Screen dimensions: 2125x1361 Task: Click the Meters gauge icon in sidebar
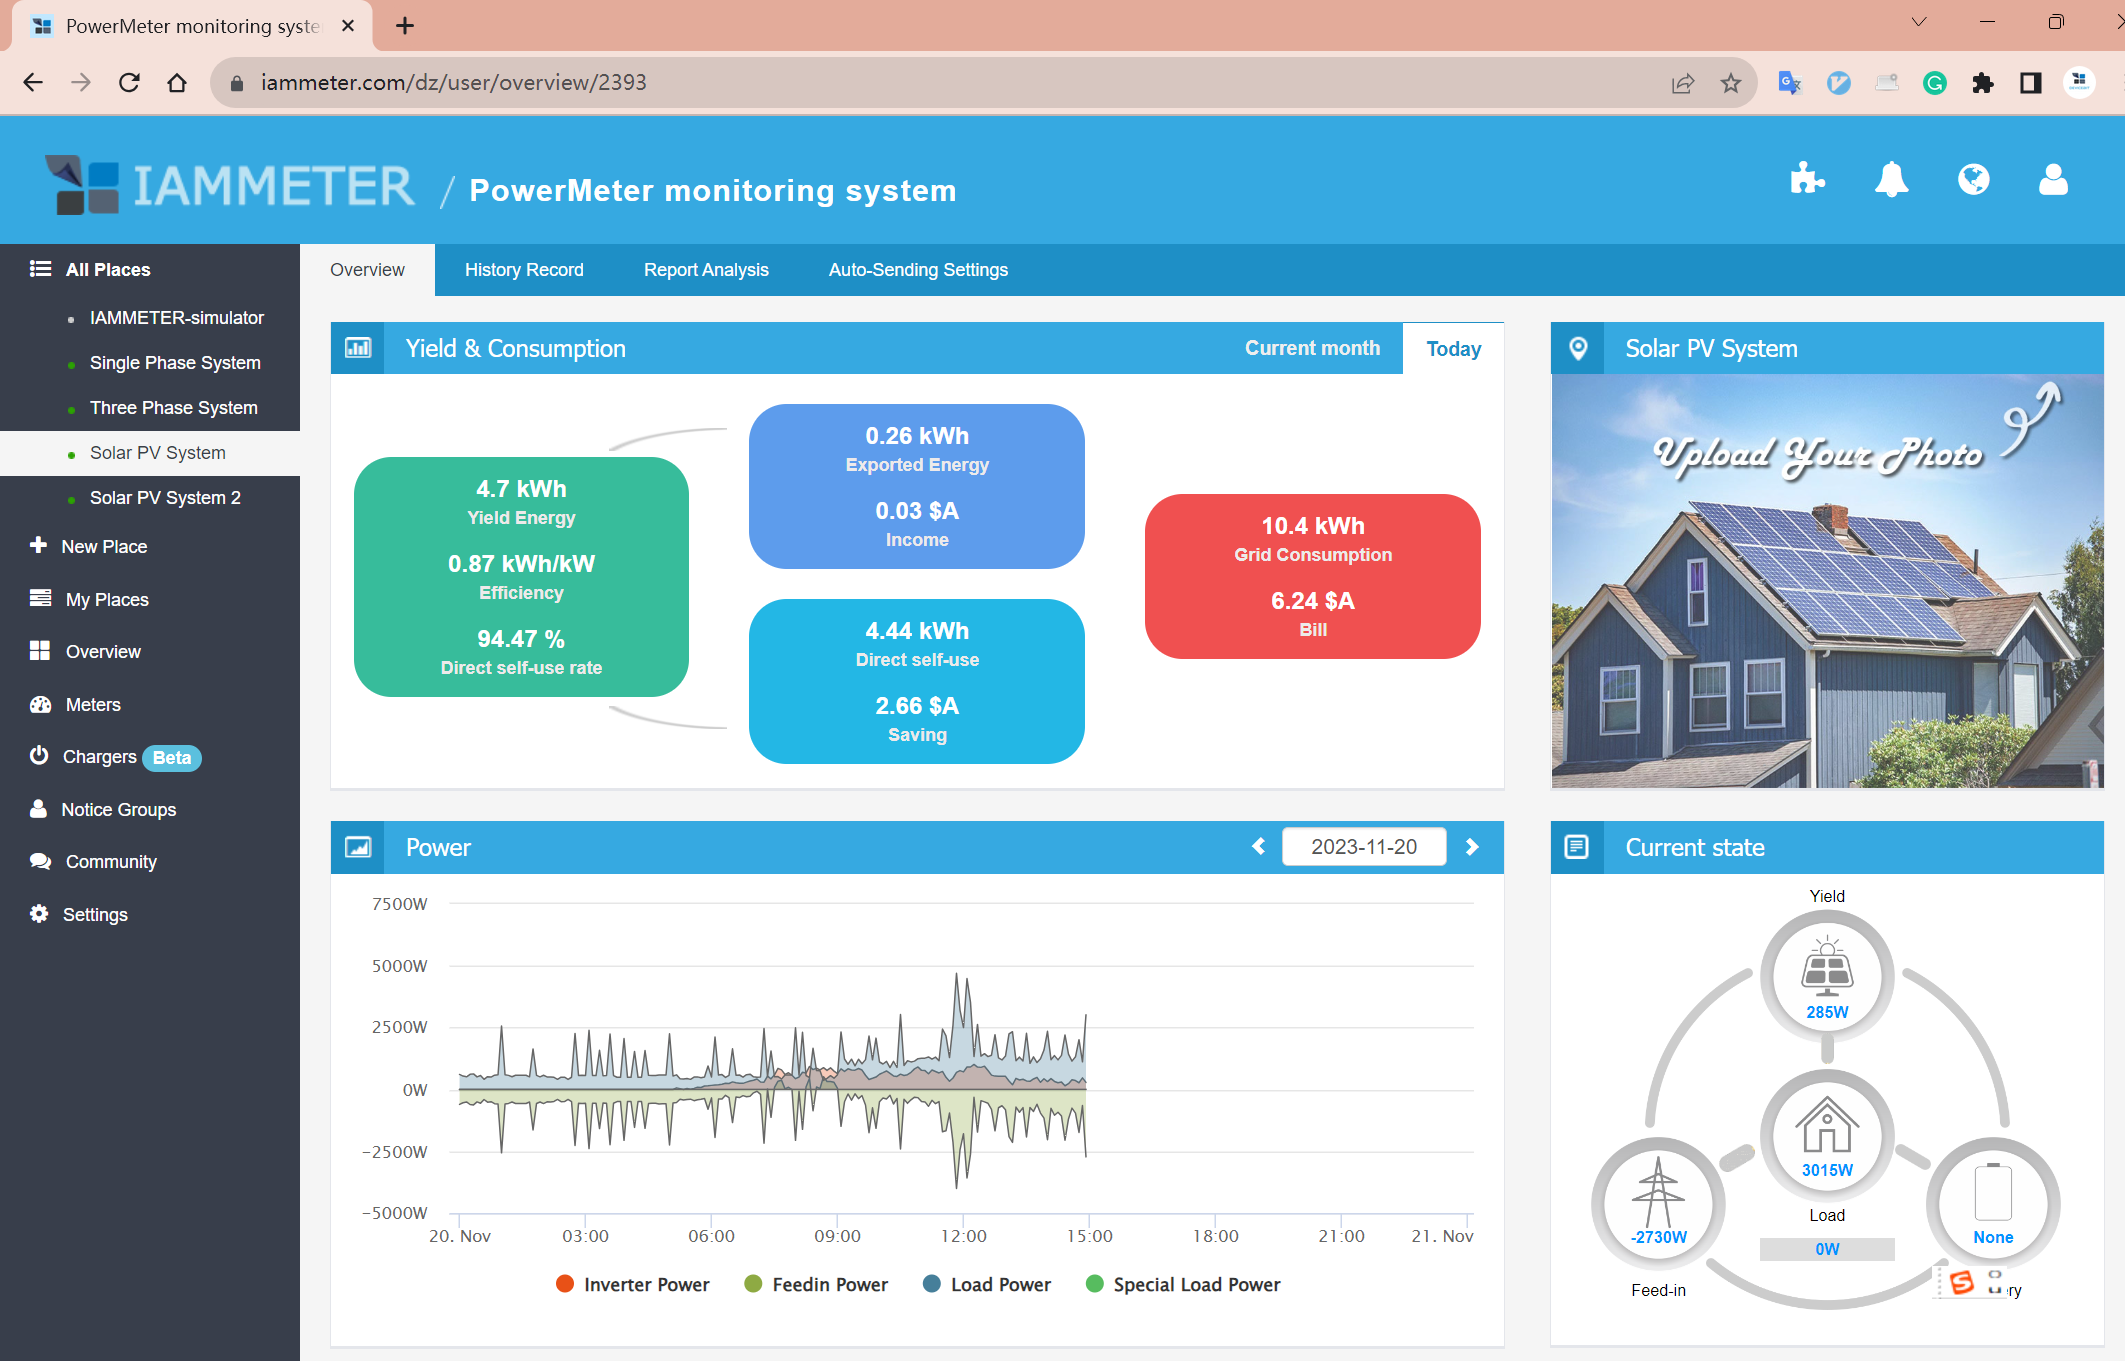[40, 705]
